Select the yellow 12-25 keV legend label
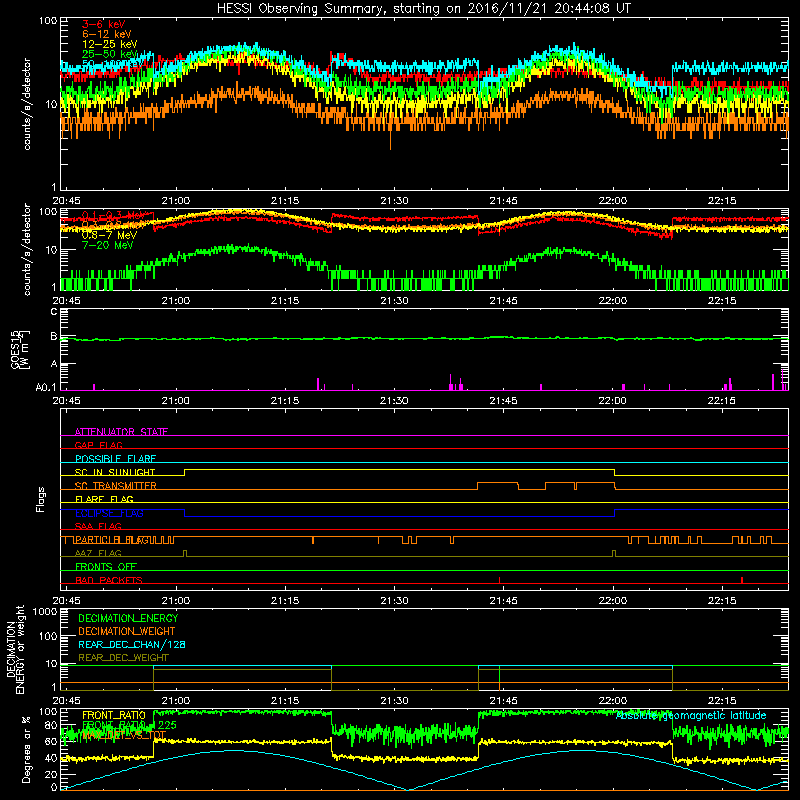Screen dimensions: 800x800 pos(110,44)
